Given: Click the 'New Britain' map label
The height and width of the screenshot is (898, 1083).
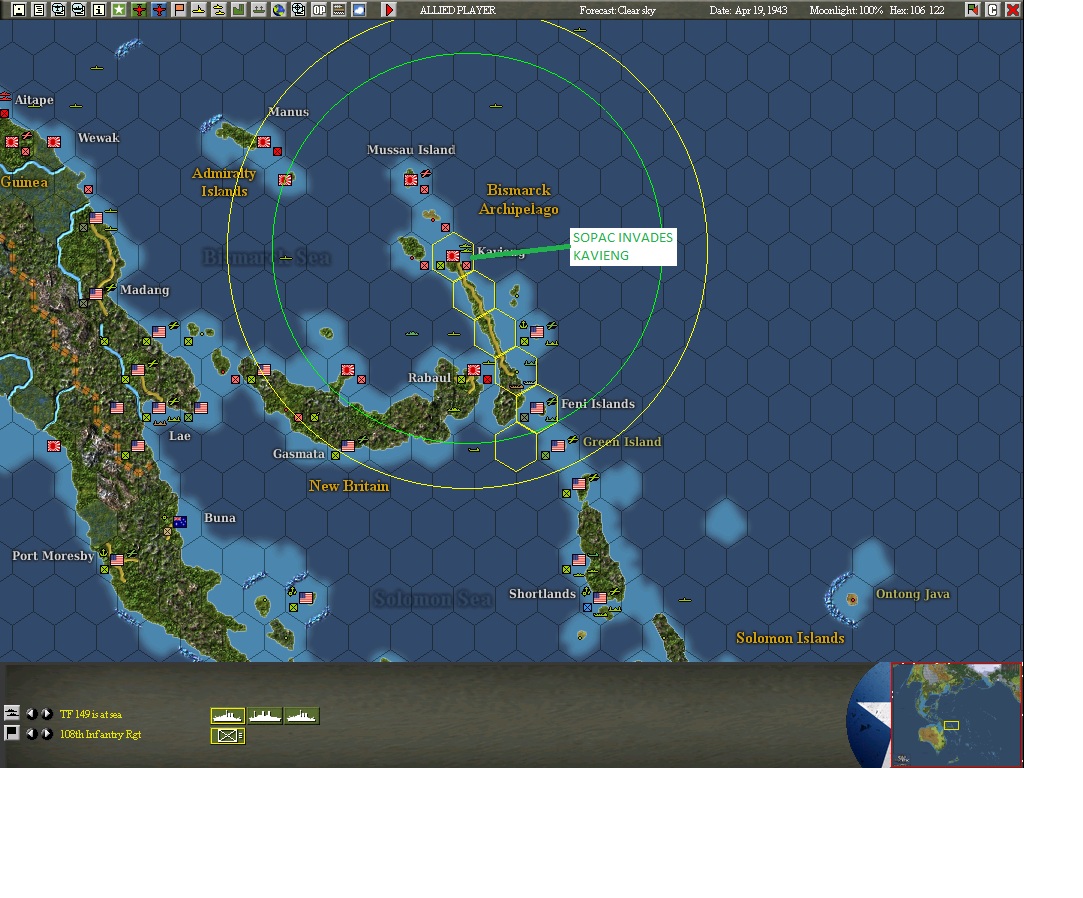Looking at the screenshot, I should click(349, 486).
